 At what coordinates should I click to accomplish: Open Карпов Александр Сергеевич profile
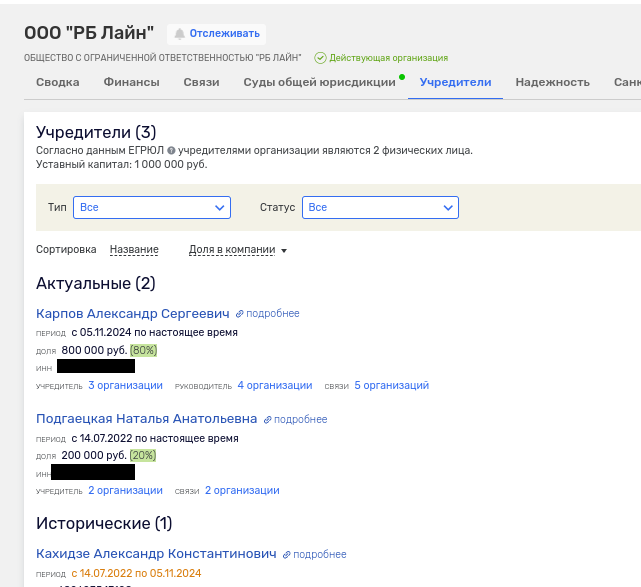[x=133, y=314]
